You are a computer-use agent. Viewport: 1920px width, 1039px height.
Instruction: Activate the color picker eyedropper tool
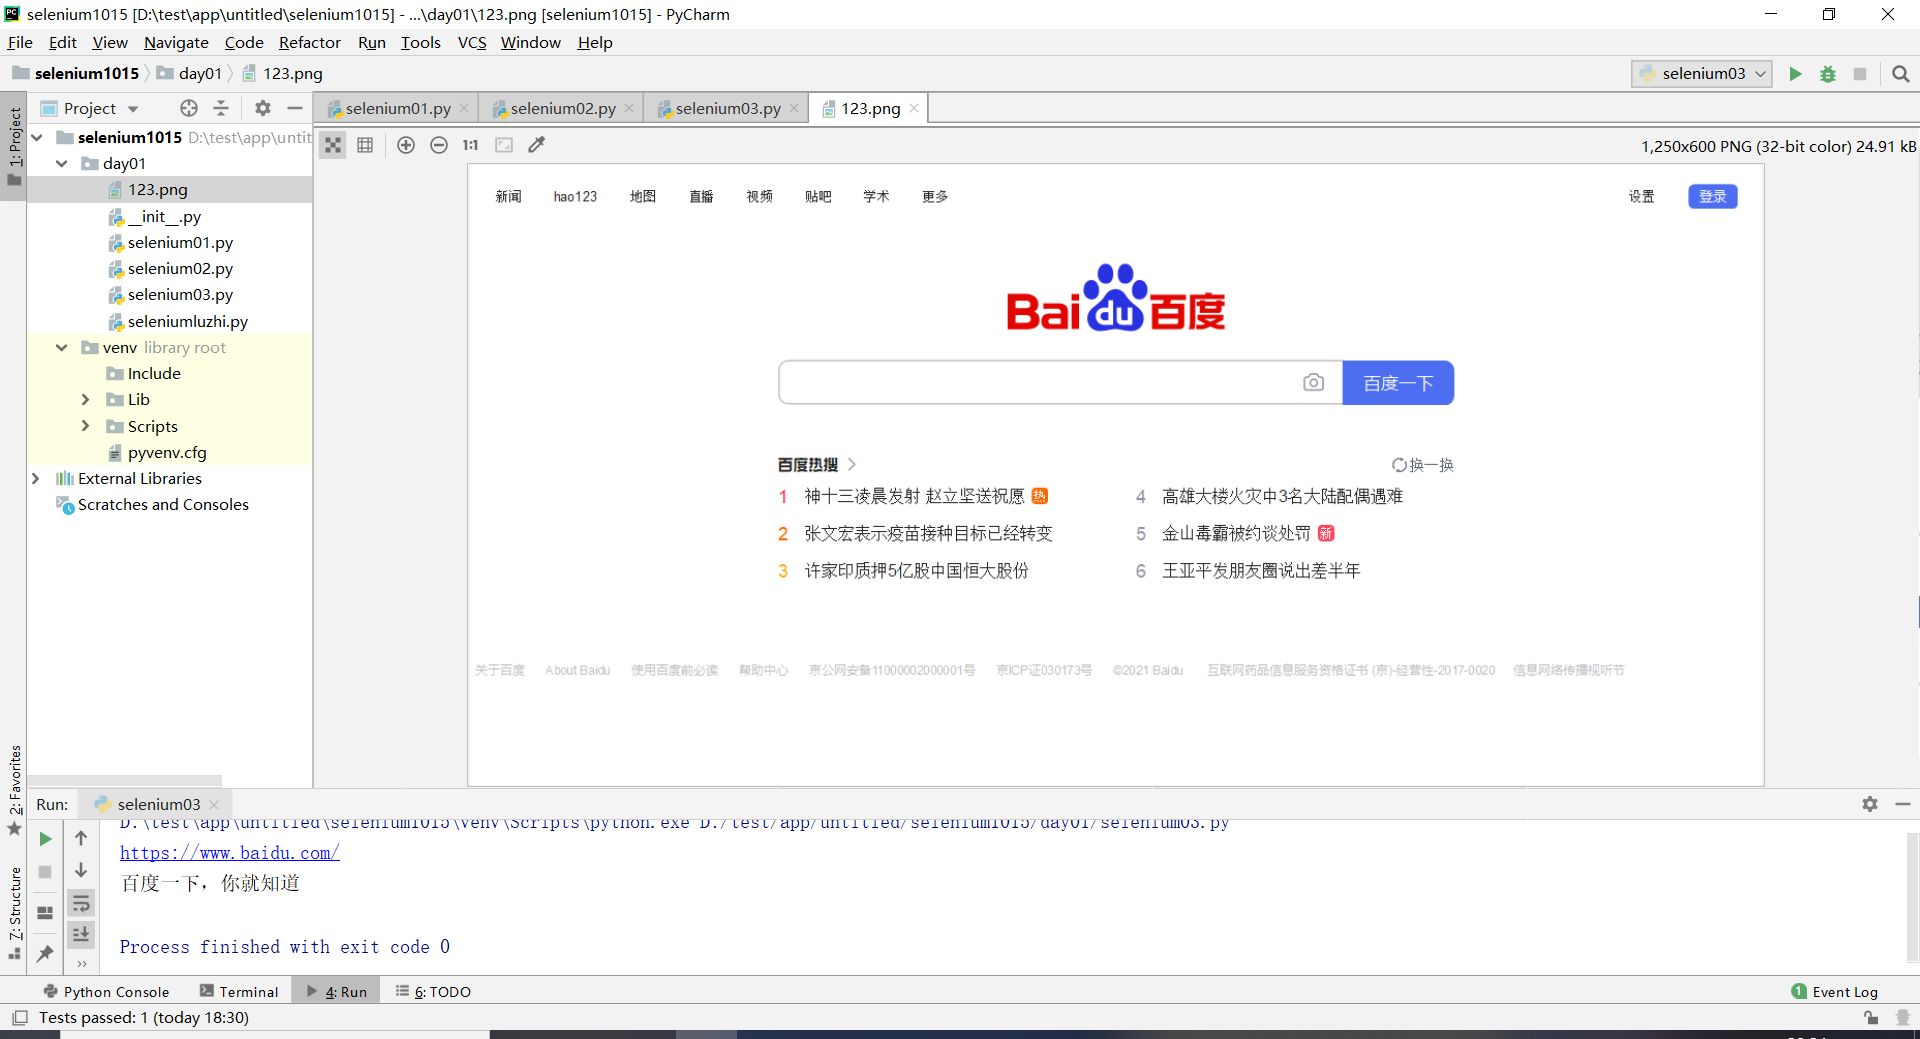pyautogui.click(x=537, y=145)
